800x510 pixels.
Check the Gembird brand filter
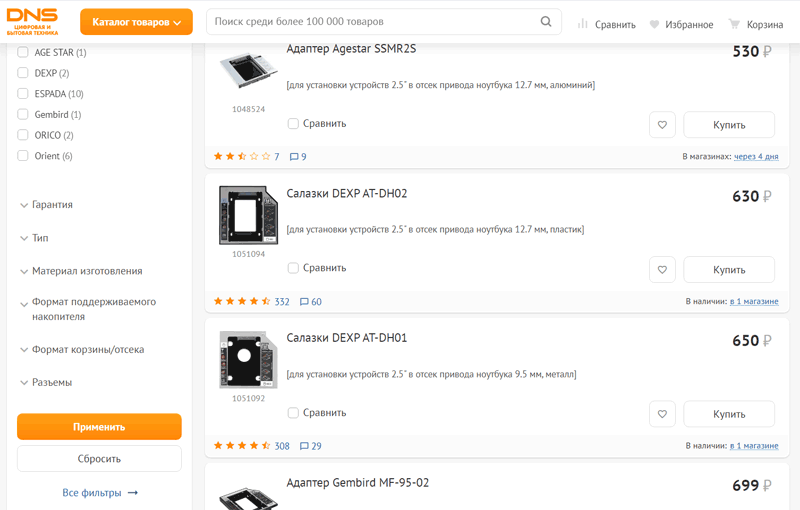point(23,114)
